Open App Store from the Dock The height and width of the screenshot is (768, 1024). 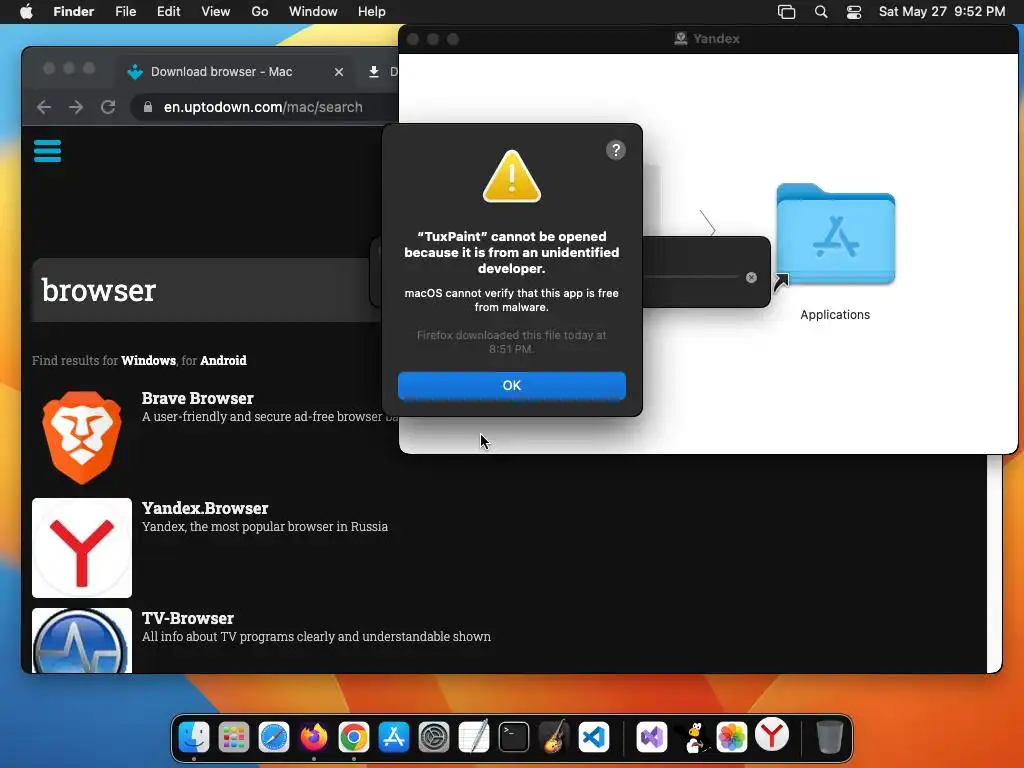tap(394, 737)
